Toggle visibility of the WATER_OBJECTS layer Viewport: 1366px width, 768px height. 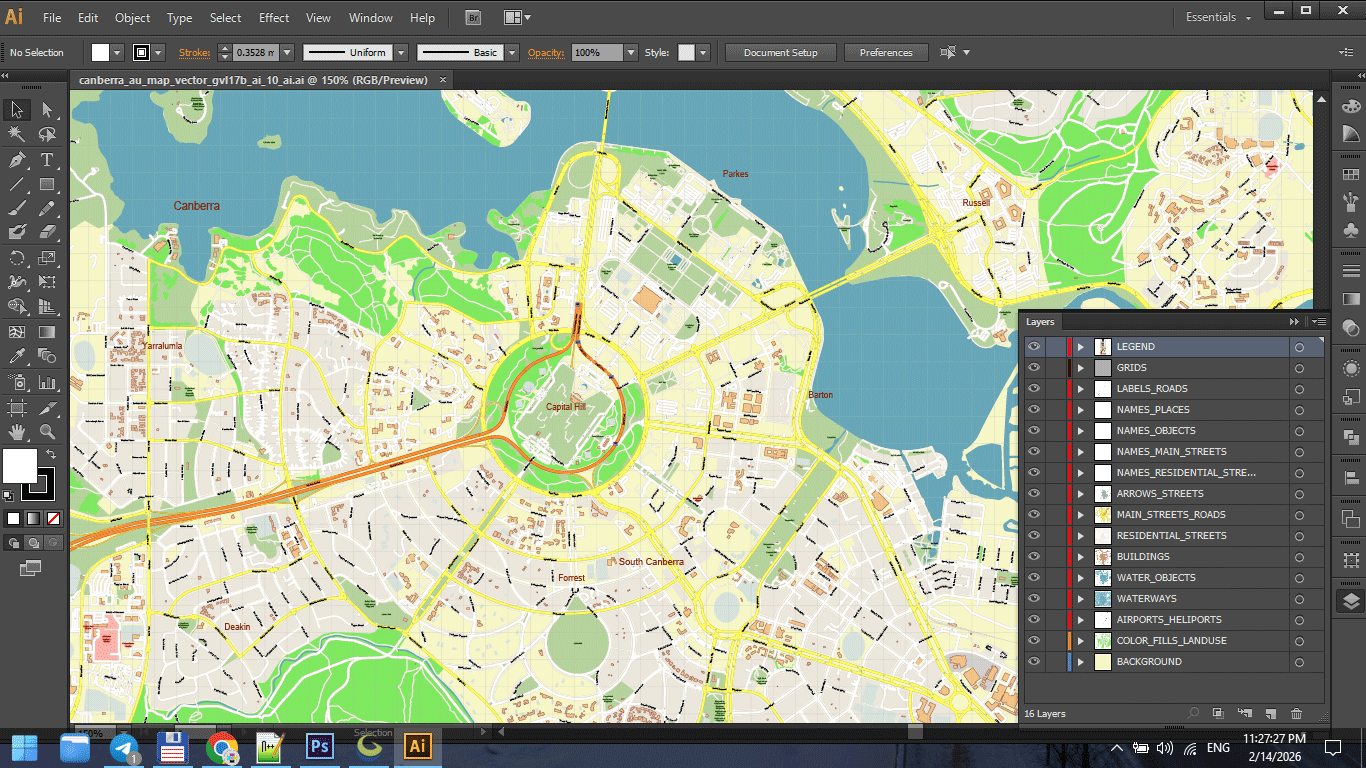pyautogui.click(x=1034, y=577)
